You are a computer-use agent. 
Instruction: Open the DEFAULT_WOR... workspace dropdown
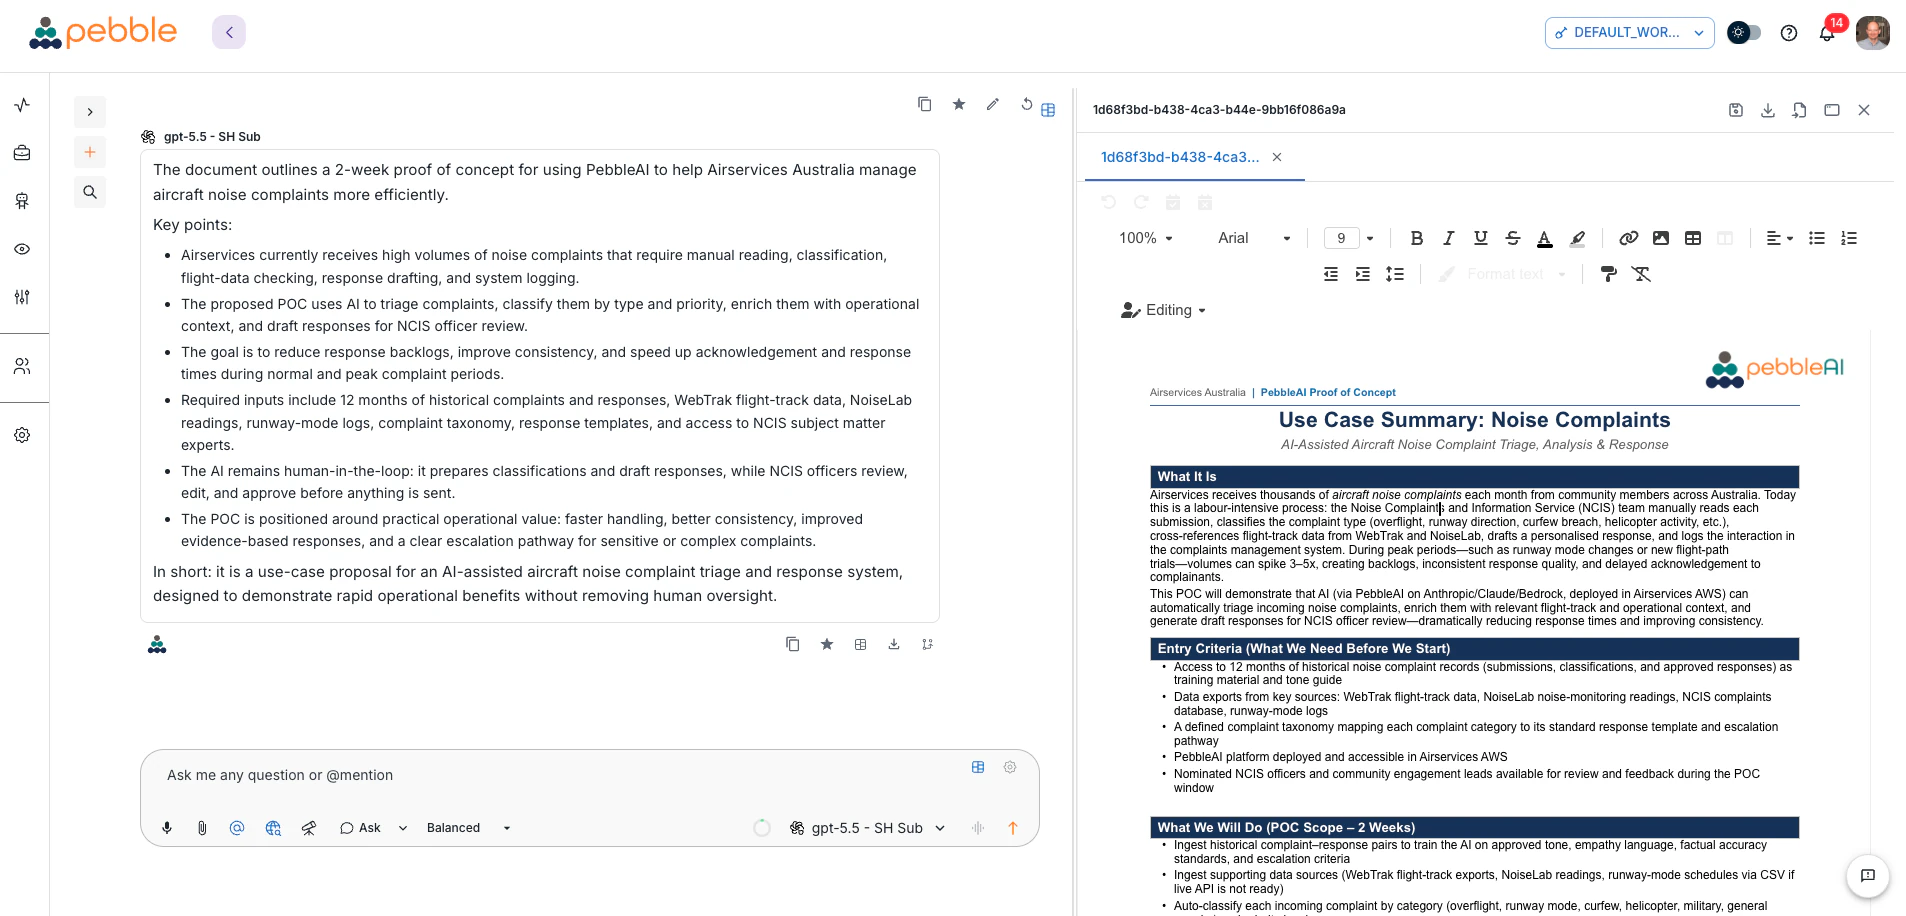pos(1629,33)
